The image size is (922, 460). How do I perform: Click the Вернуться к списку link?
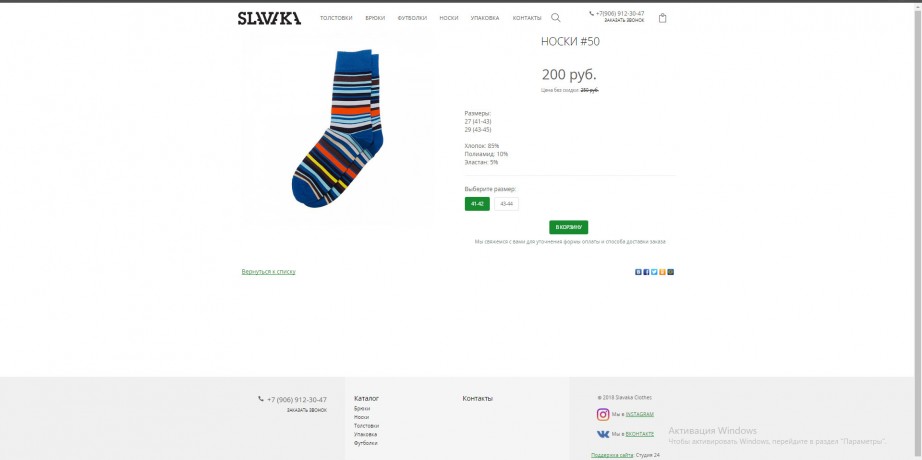click(269, 272)
